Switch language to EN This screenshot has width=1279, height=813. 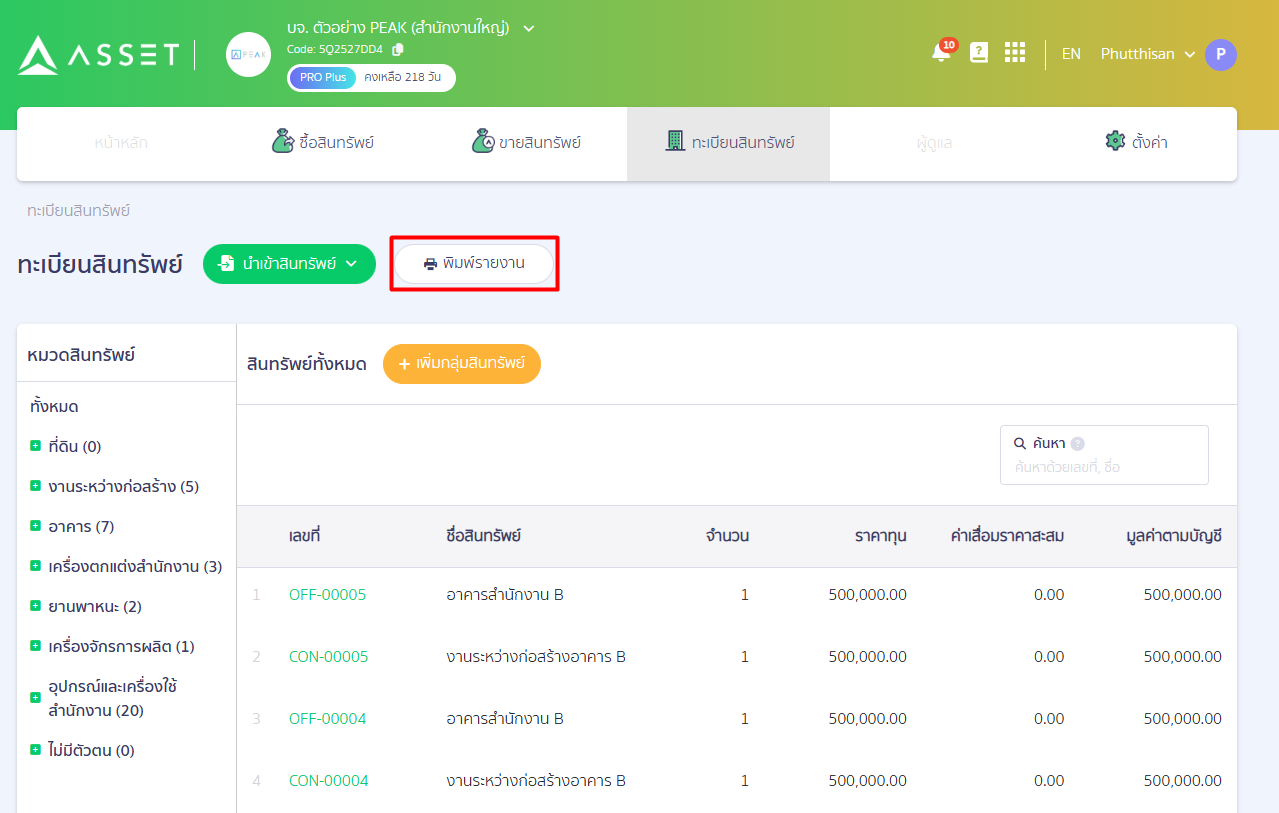[x=1071, y=54]
